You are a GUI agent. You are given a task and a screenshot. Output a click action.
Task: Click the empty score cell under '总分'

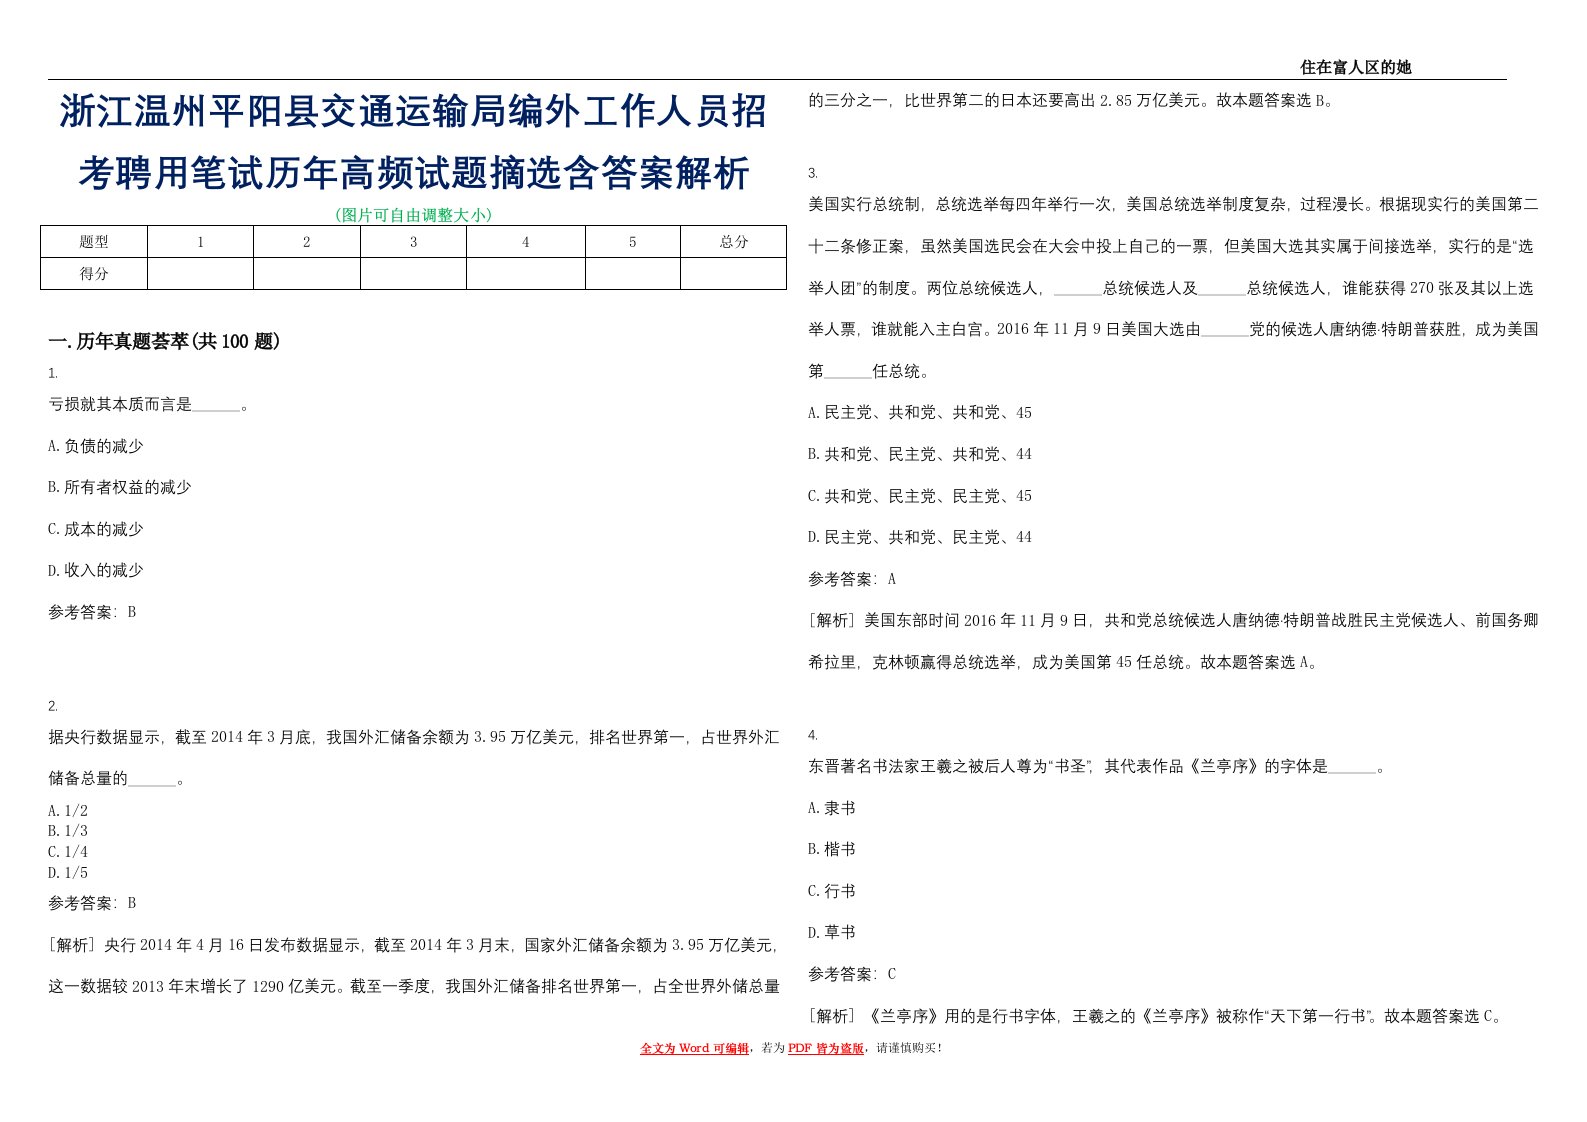733,274
